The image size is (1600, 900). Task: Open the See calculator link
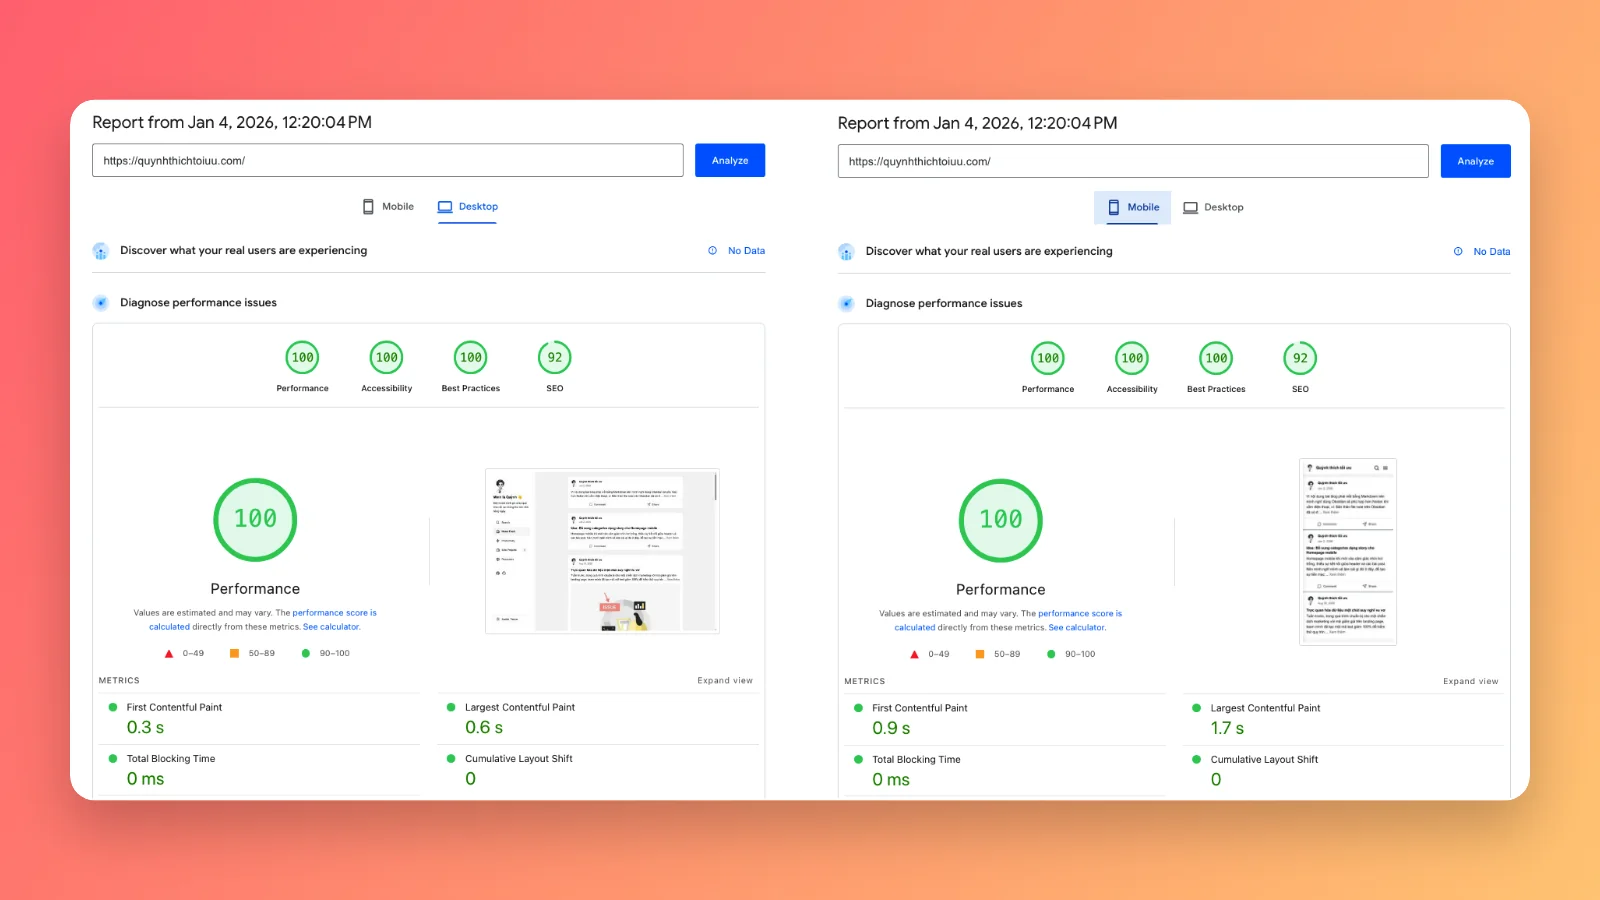[331, 626]
